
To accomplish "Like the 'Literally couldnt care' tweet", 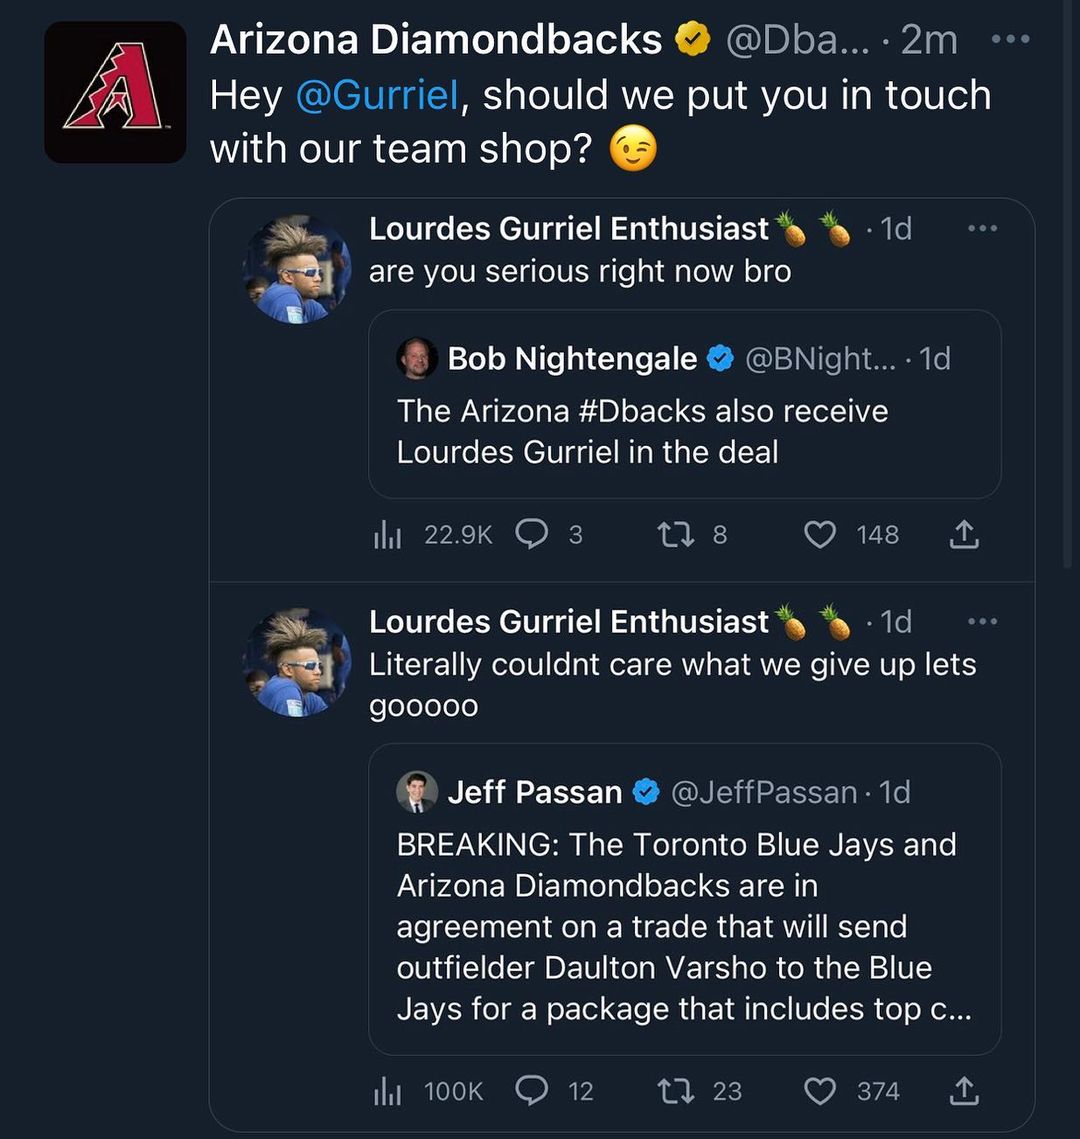I will 820,1091.
